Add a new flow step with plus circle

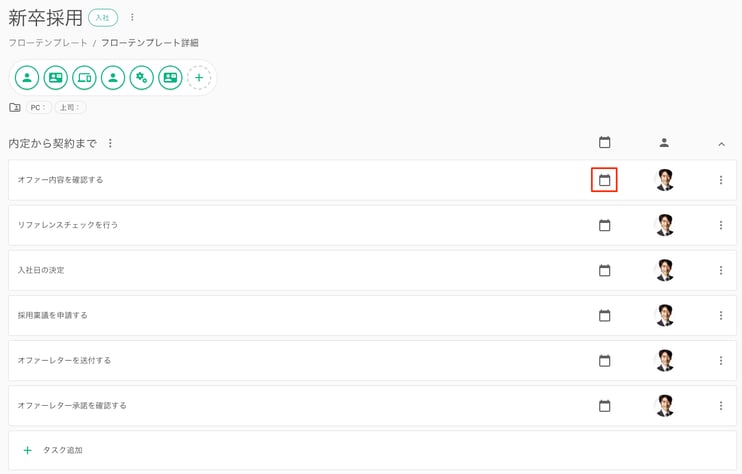(199, 78)
